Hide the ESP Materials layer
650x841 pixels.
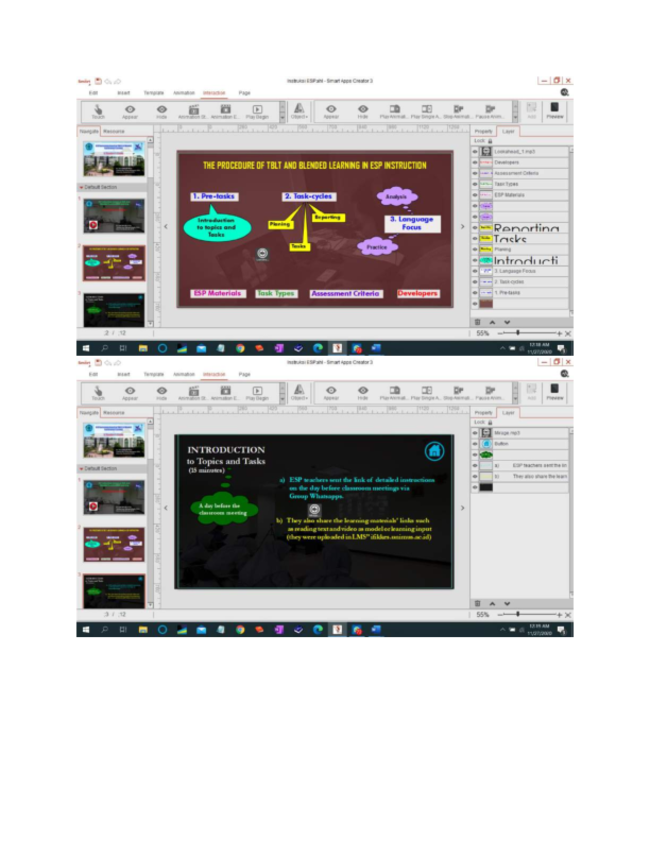475,195
